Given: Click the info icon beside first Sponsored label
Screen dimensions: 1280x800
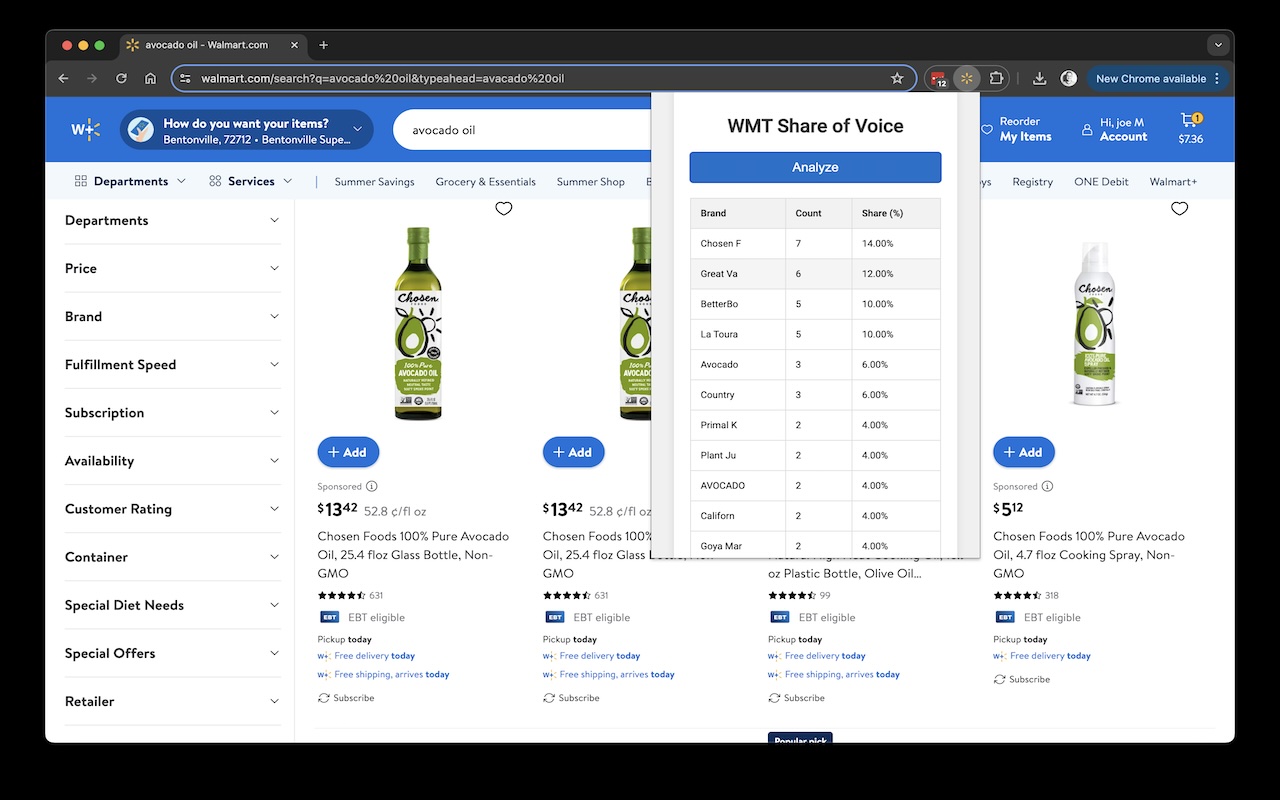Looking at the screenshot, I should (372, 486).
